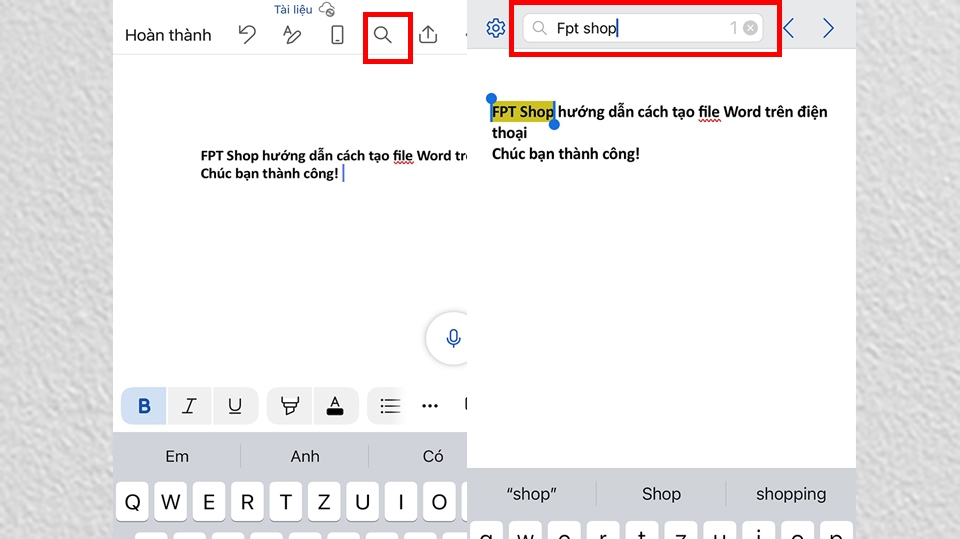Tap the I key on the left keyboard
The image size is (960, 539).
[401, 502]
